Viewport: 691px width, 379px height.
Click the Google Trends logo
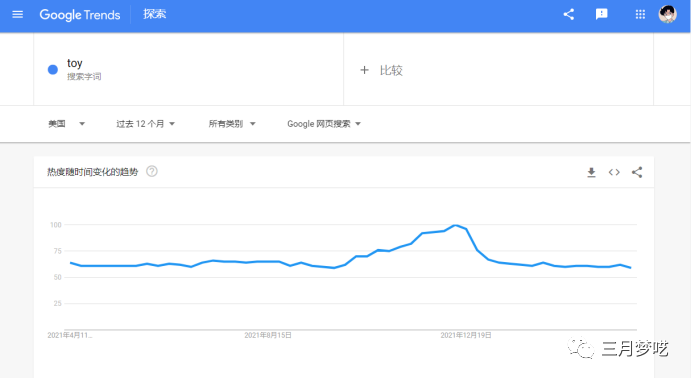(80, 15)
